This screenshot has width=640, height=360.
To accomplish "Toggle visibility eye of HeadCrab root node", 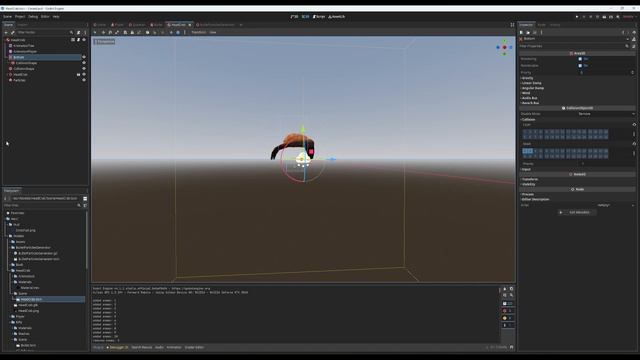I will (x=84, y=40).
